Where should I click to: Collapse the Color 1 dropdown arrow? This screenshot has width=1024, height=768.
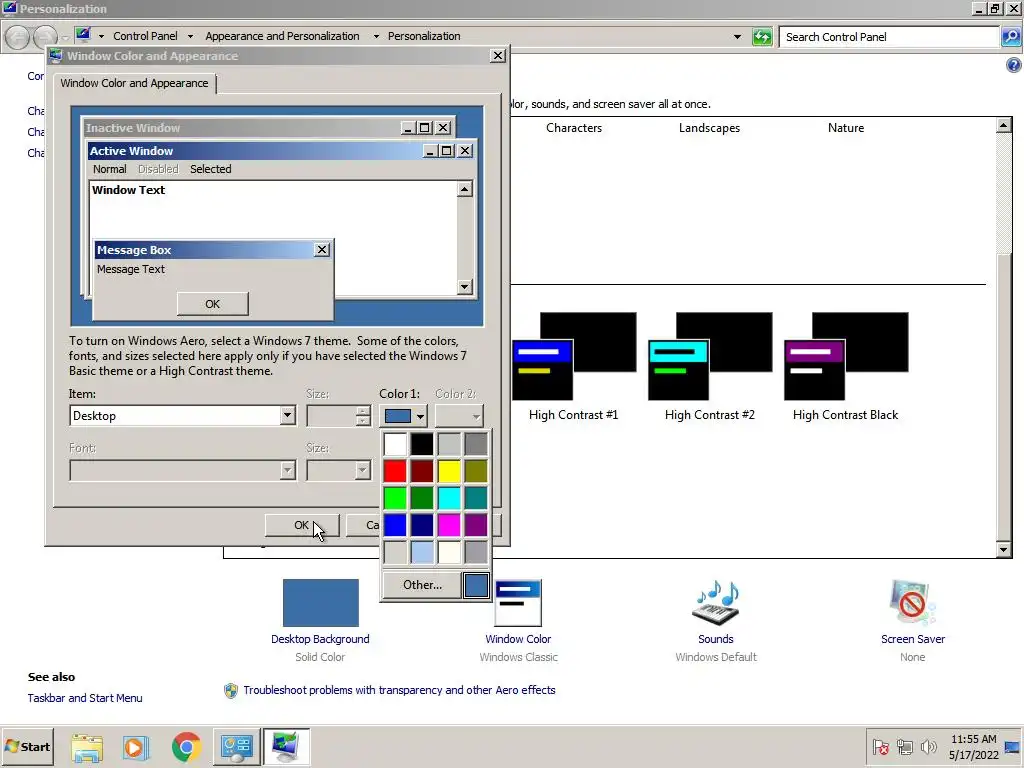(420, 415)
